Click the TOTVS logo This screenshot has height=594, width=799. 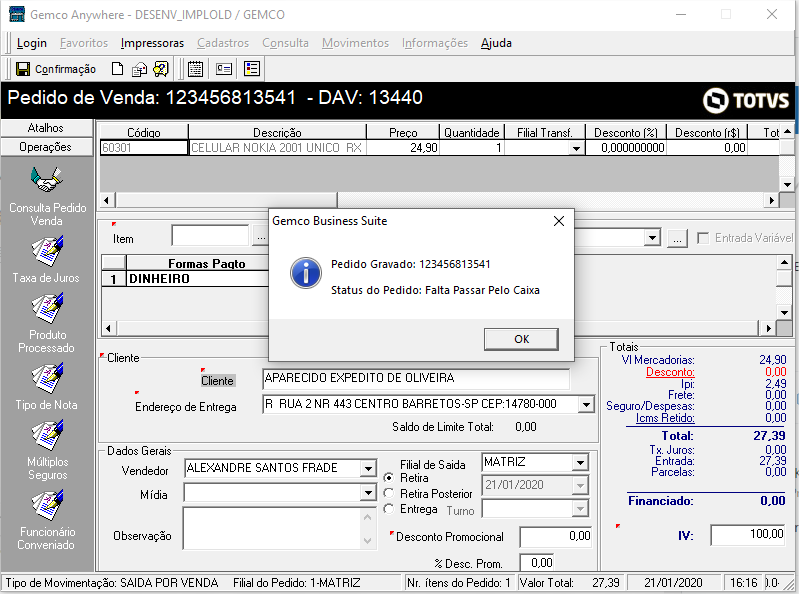(x=746, y=100)
